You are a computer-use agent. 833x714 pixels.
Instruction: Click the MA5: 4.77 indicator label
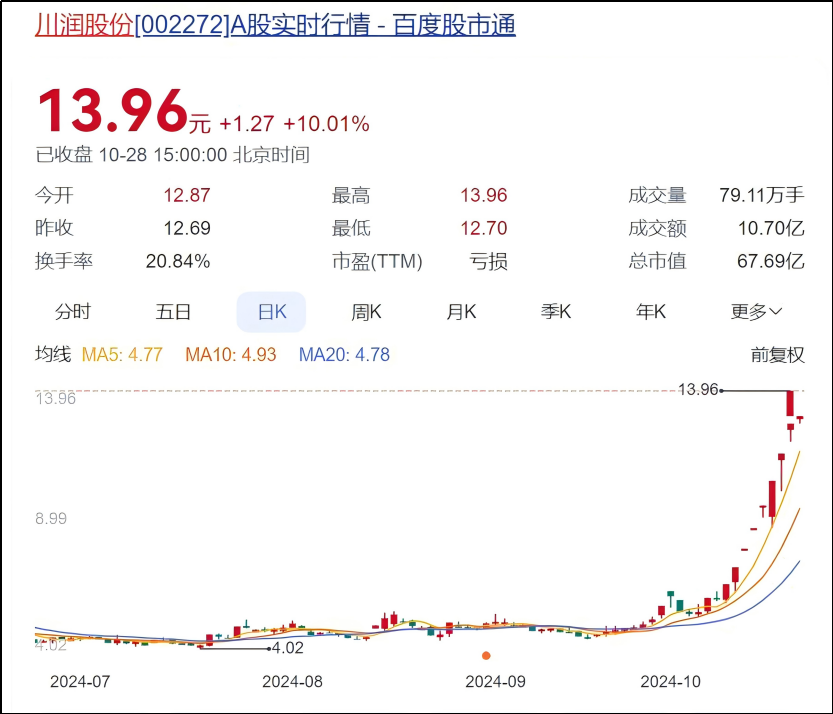tap(122, 354)
